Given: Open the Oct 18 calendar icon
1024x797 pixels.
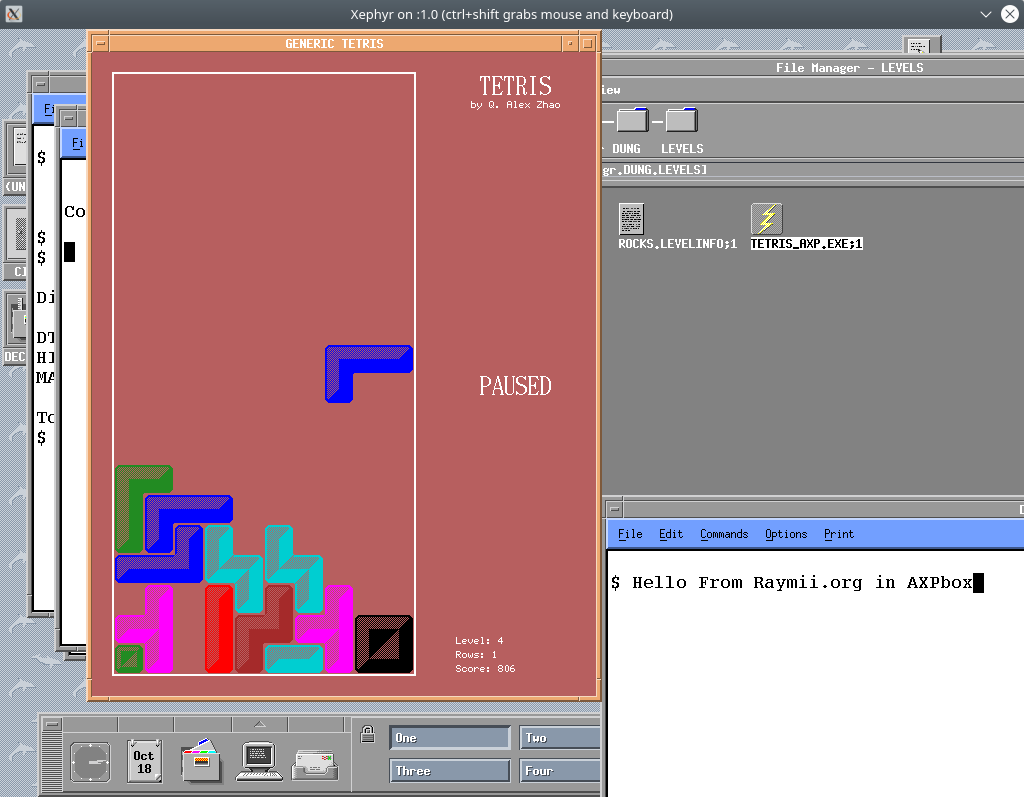Looking at the screenshot, I should click(x=143, y=760).
